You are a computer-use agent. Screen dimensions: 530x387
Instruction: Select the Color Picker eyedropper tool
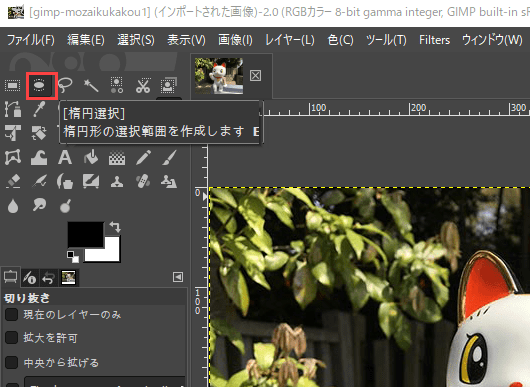pyautogui.click(x=39, y=109)
